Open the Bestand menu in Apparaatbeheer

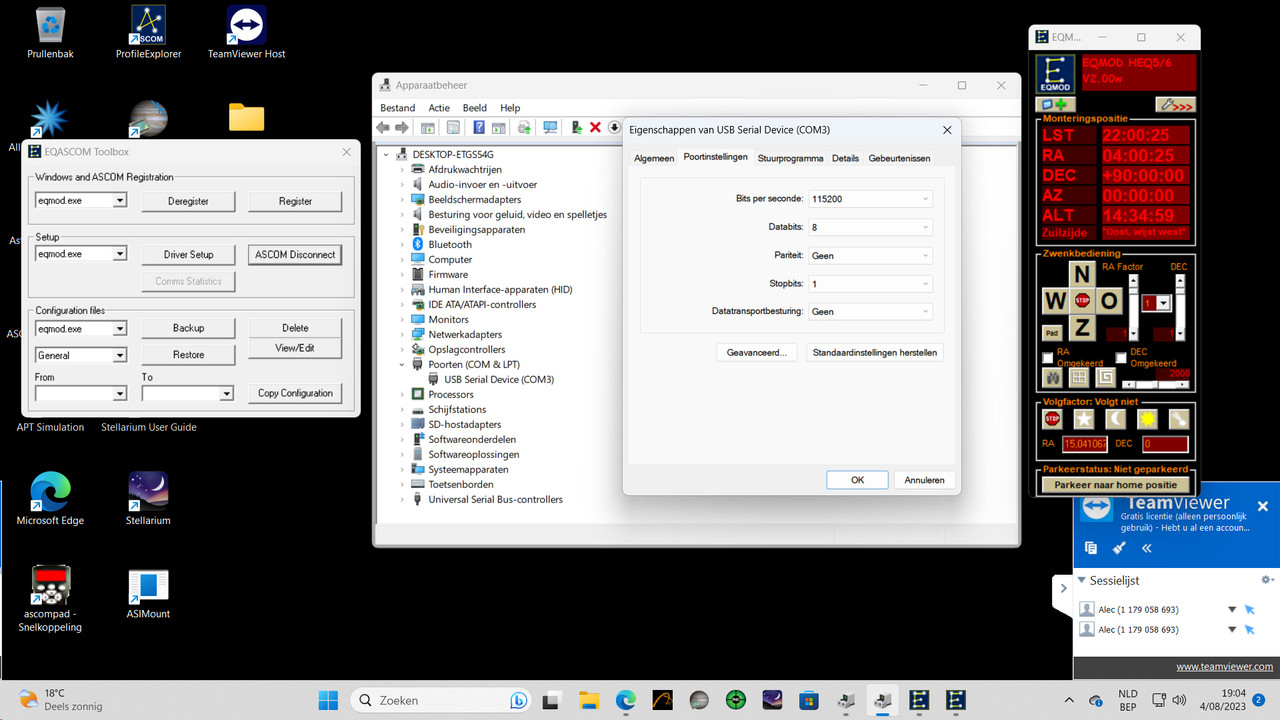click(398, 108)
